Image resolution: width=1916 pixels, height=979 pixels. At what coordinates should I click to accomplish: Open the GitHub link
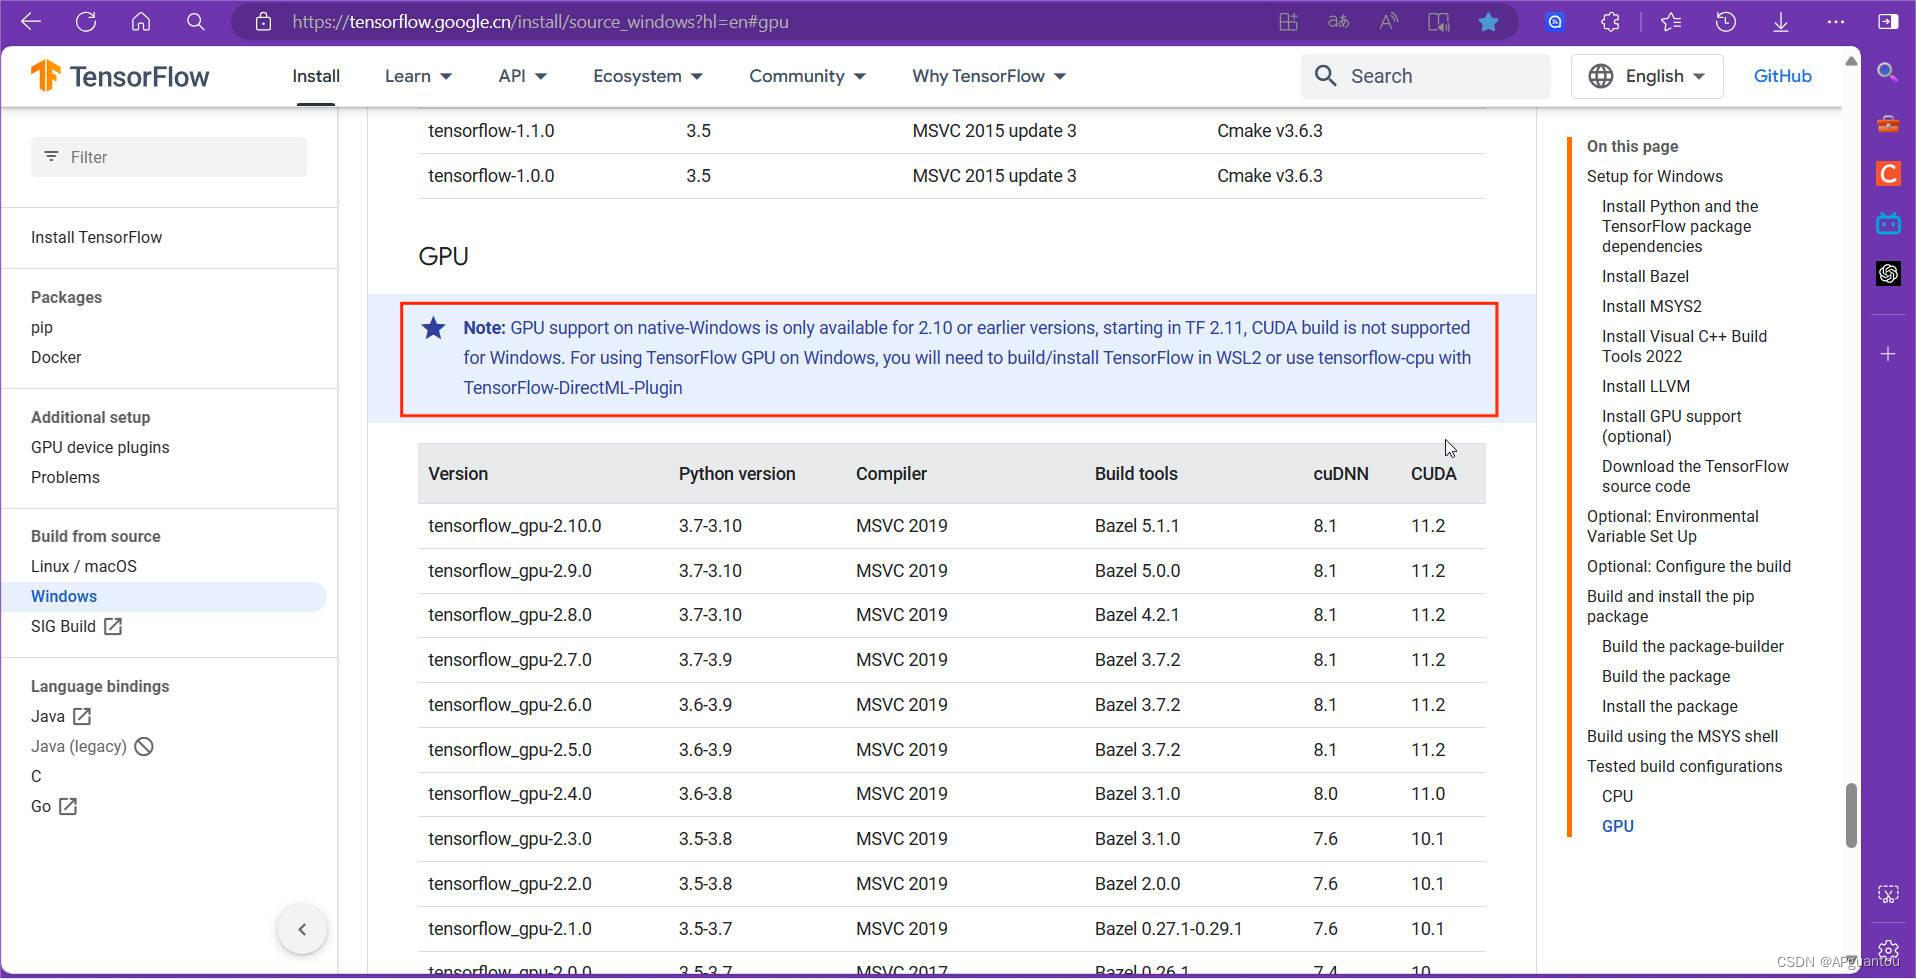[1782, 76]
